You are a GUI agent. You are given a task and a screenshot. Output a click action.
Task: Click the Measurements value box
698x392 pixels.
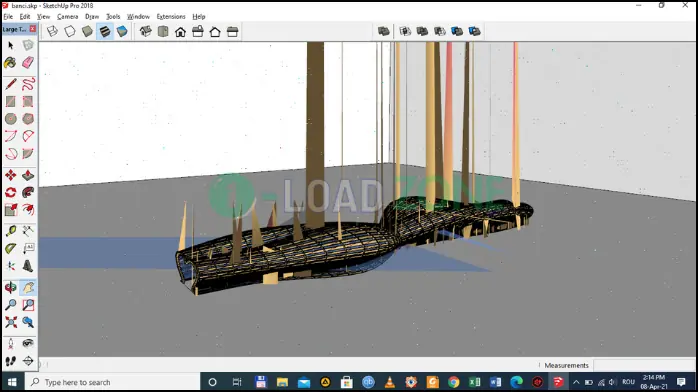643,365
